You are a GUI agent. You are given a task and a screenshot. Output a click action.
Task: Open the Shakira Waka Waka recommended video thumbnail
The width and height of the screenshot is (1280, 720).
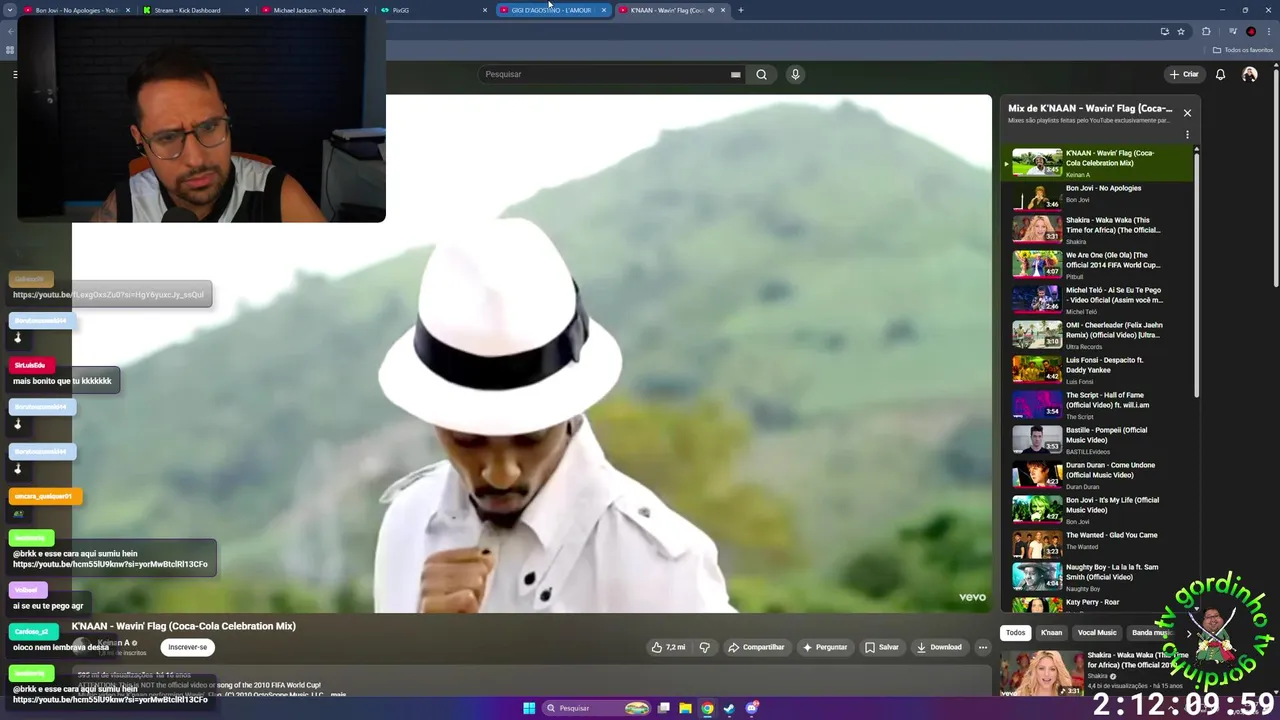point(1042,672)
